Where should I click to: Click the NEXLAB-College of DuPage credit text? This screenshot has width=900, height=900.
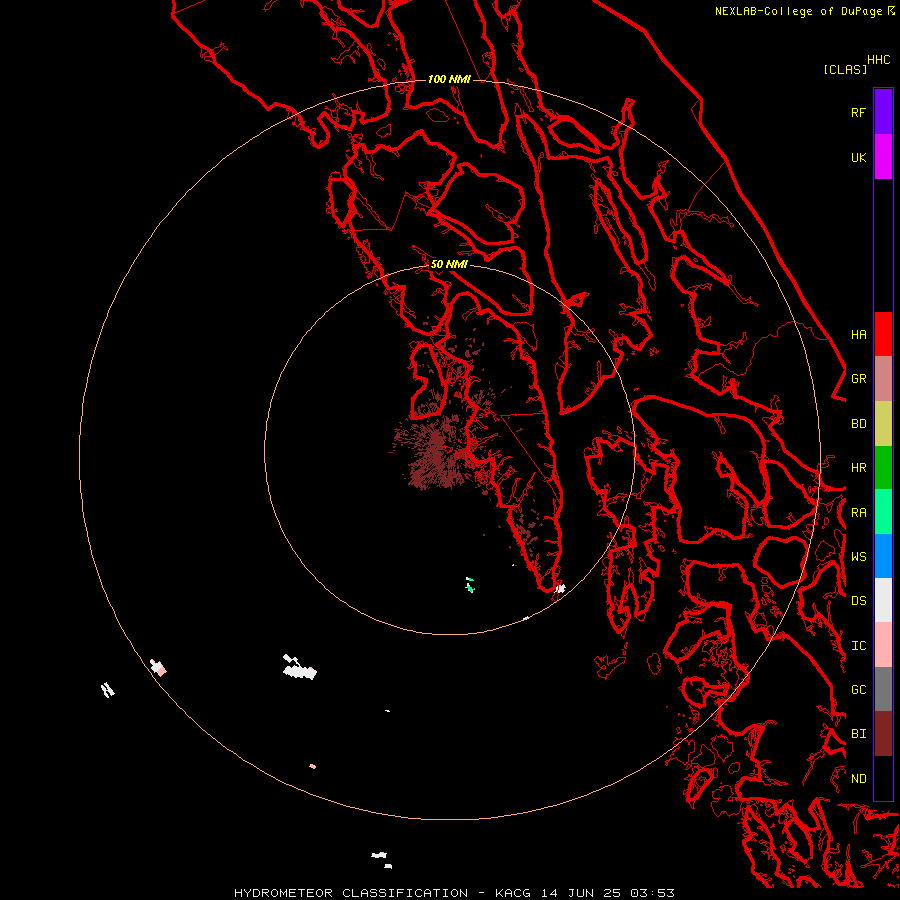click(x=801, y=11)
